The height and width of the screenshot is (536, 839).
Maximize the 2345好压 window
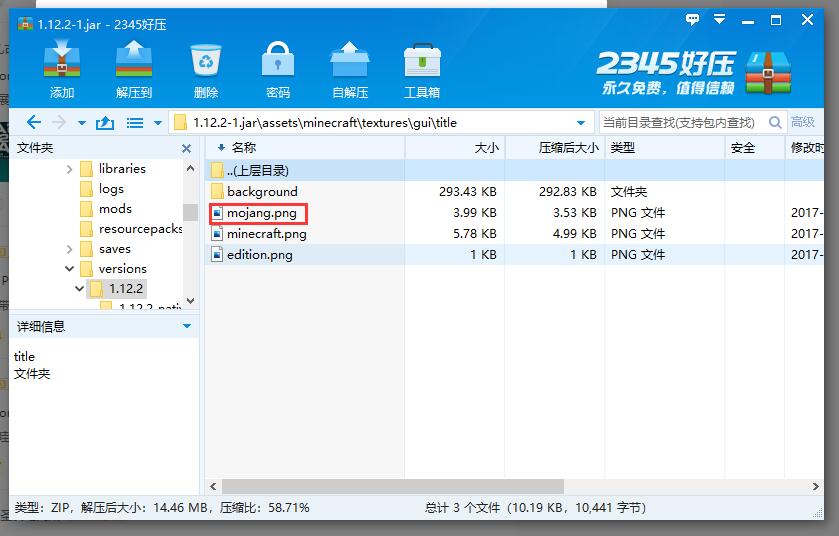(x=776, y=20)
